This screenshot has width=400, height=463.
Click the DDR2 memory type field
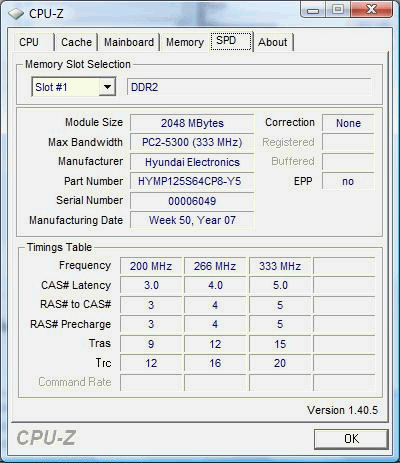coord(249,87)
